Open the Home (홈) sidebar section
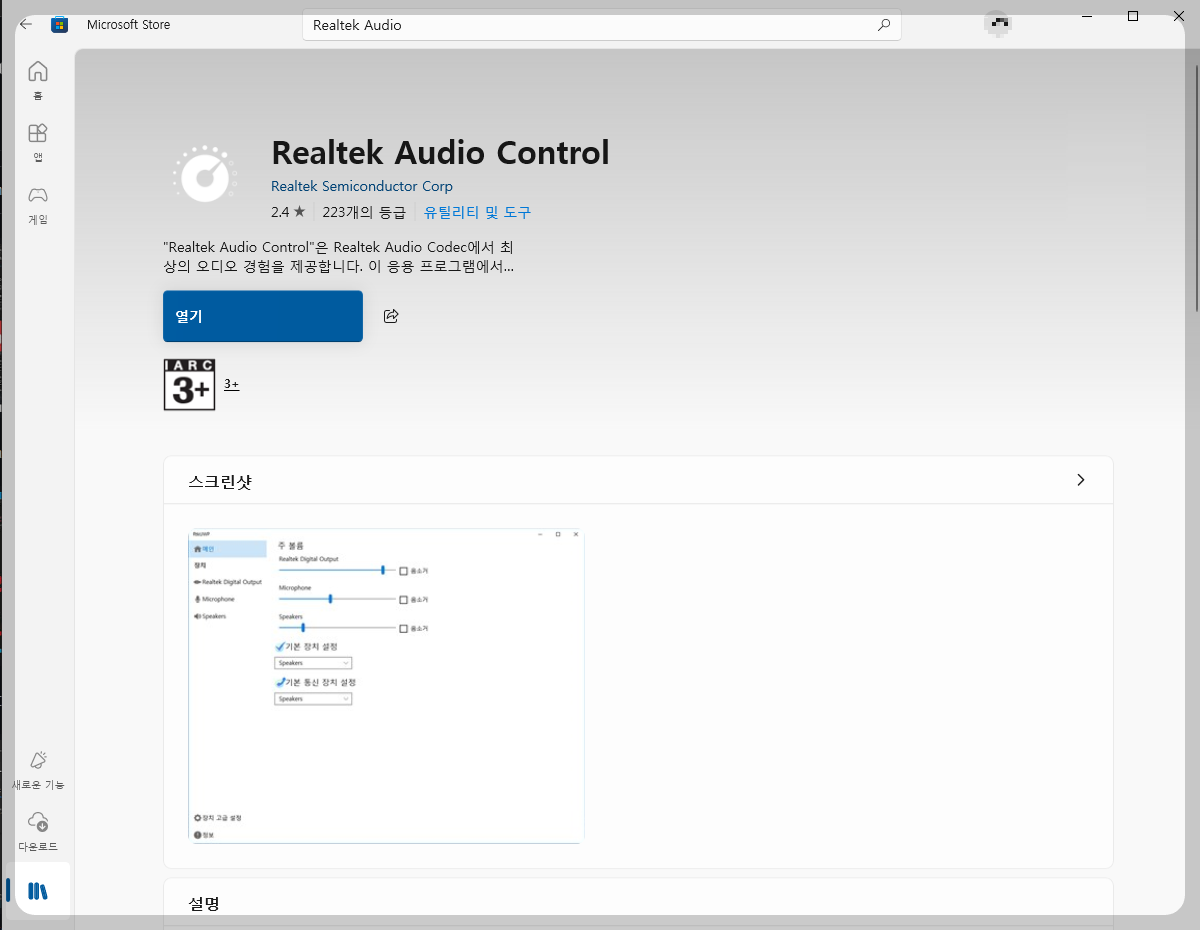Screen dimensions: 1200x930 (38, 81)
